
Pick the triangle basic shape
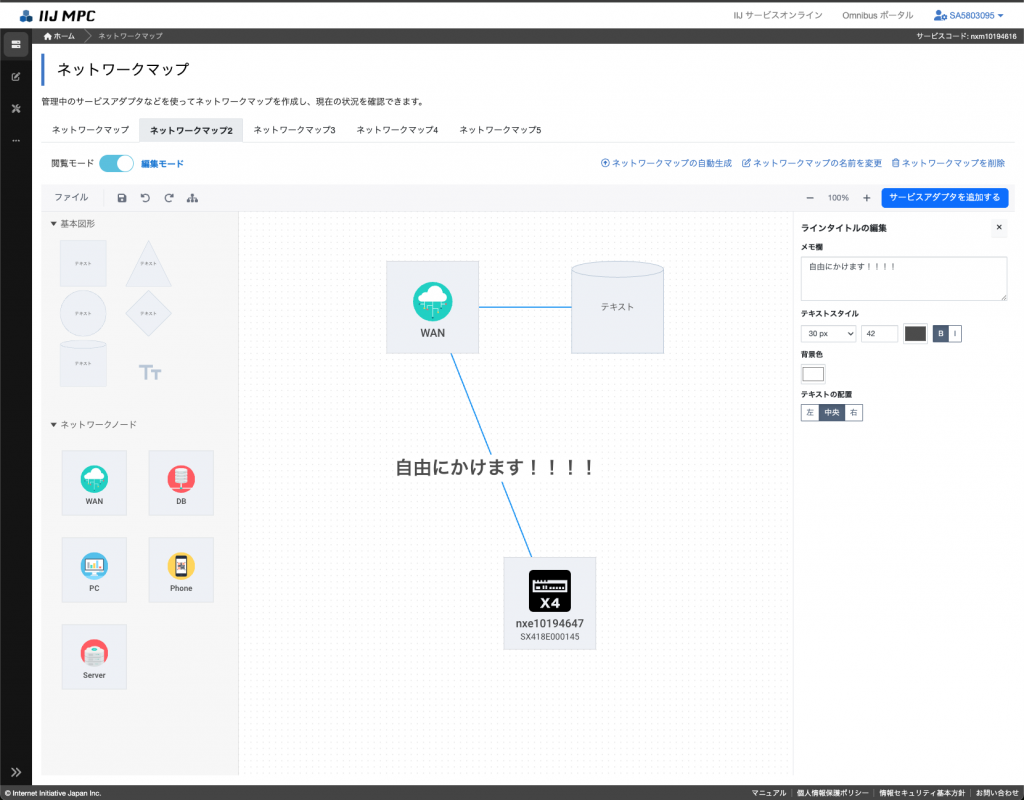[x=148, y=264]
